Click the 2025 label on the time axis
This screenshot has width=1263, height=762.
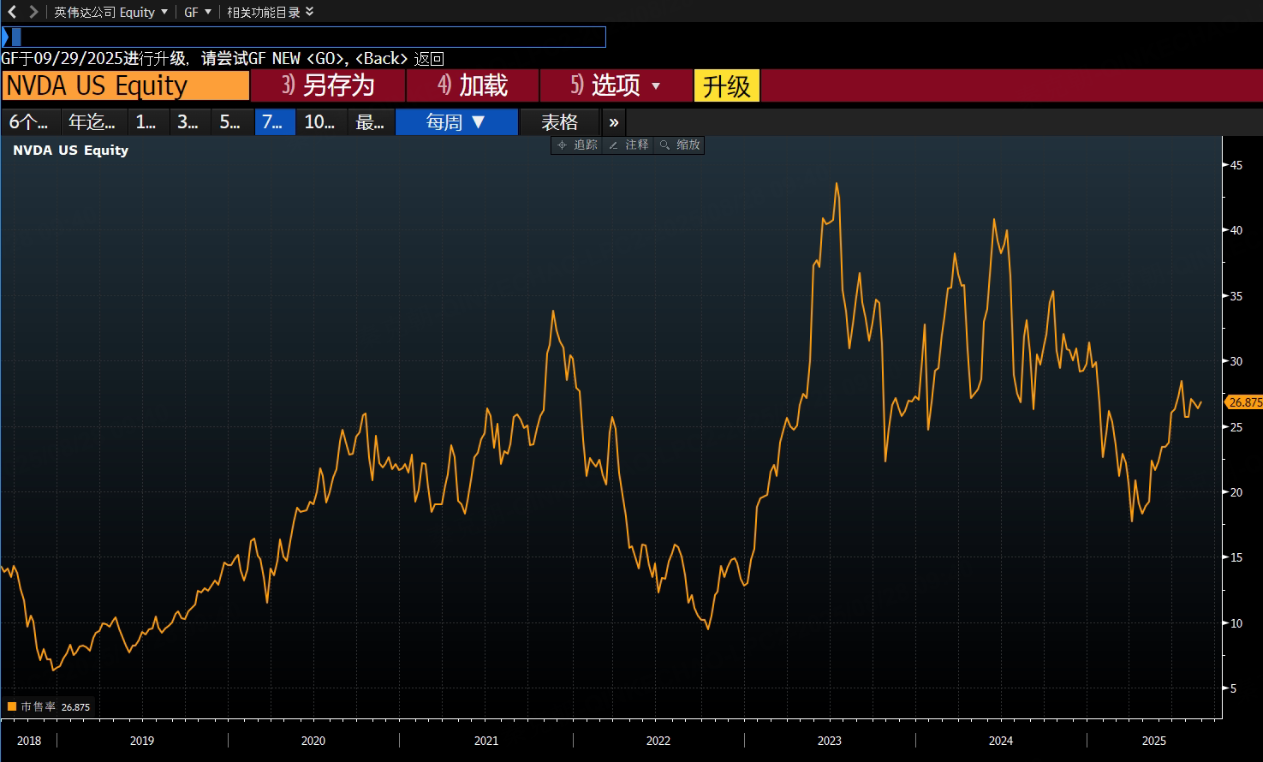tap(1154, 741)
